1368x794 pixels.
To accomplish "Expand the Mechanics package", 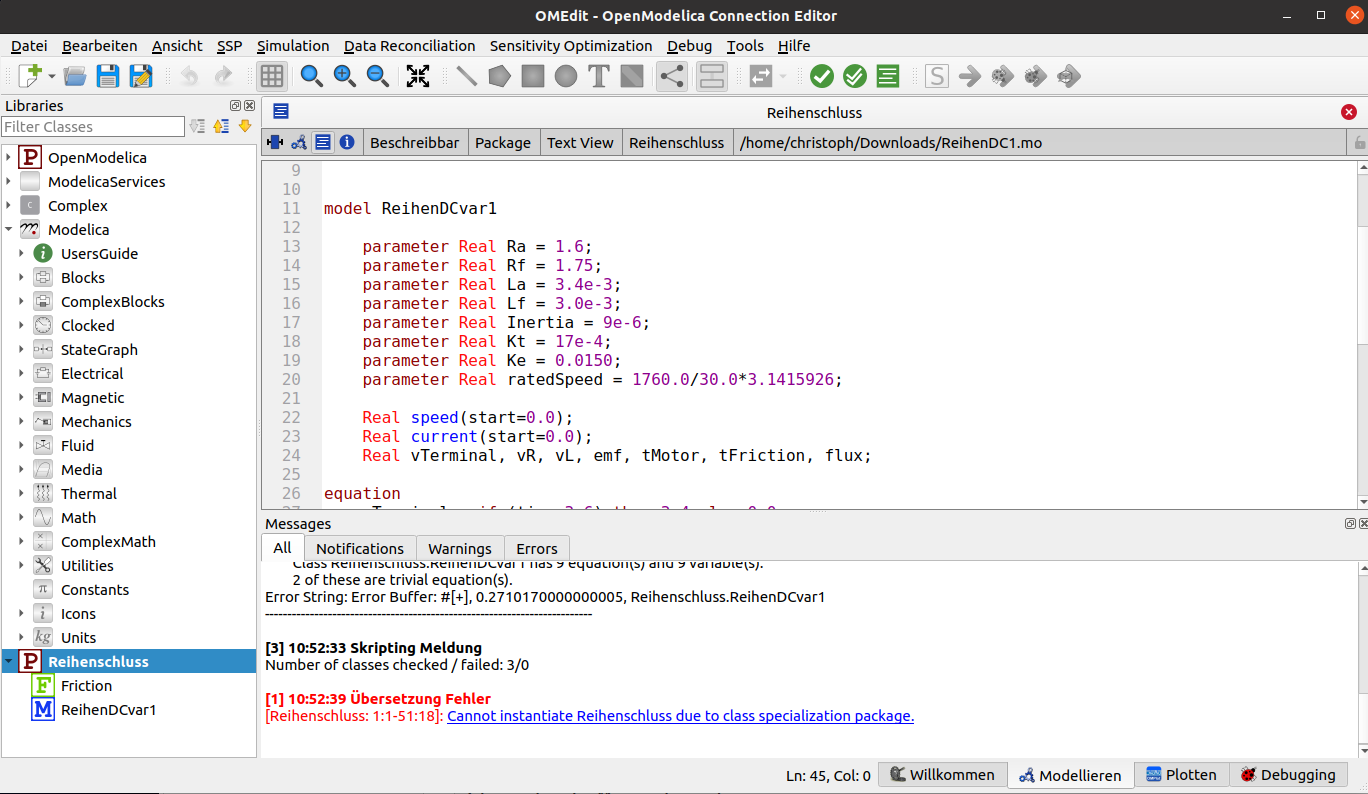I will coord(22,422).
